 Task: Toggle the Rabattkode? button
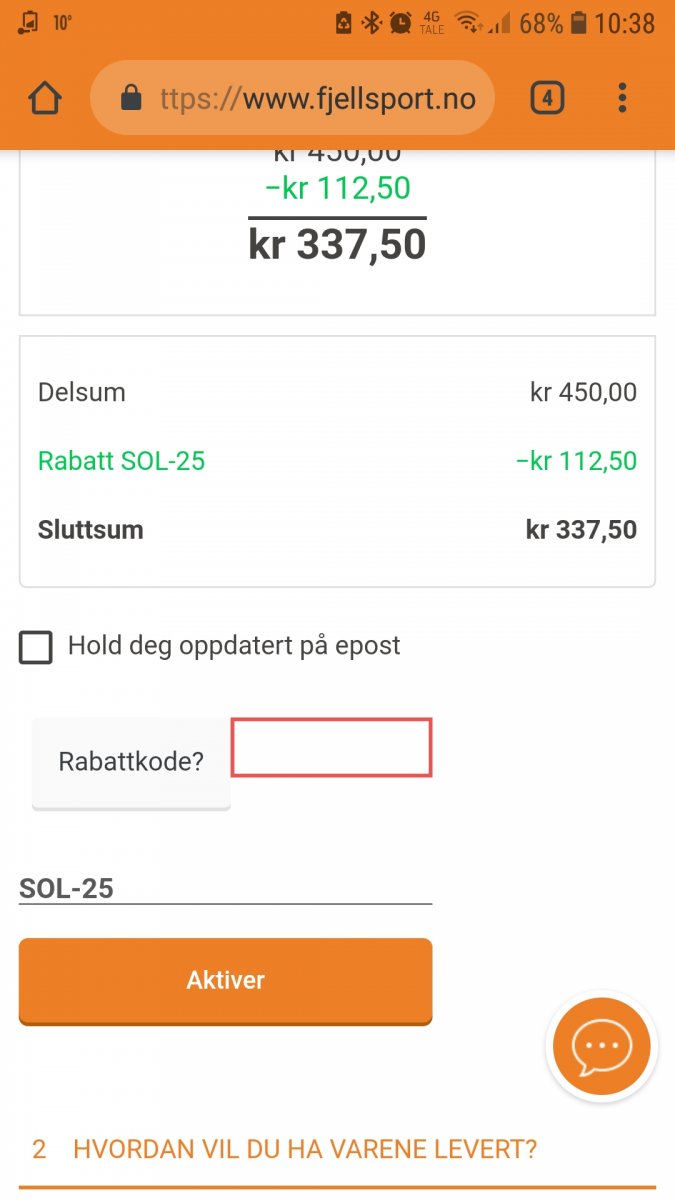(131, 762)
